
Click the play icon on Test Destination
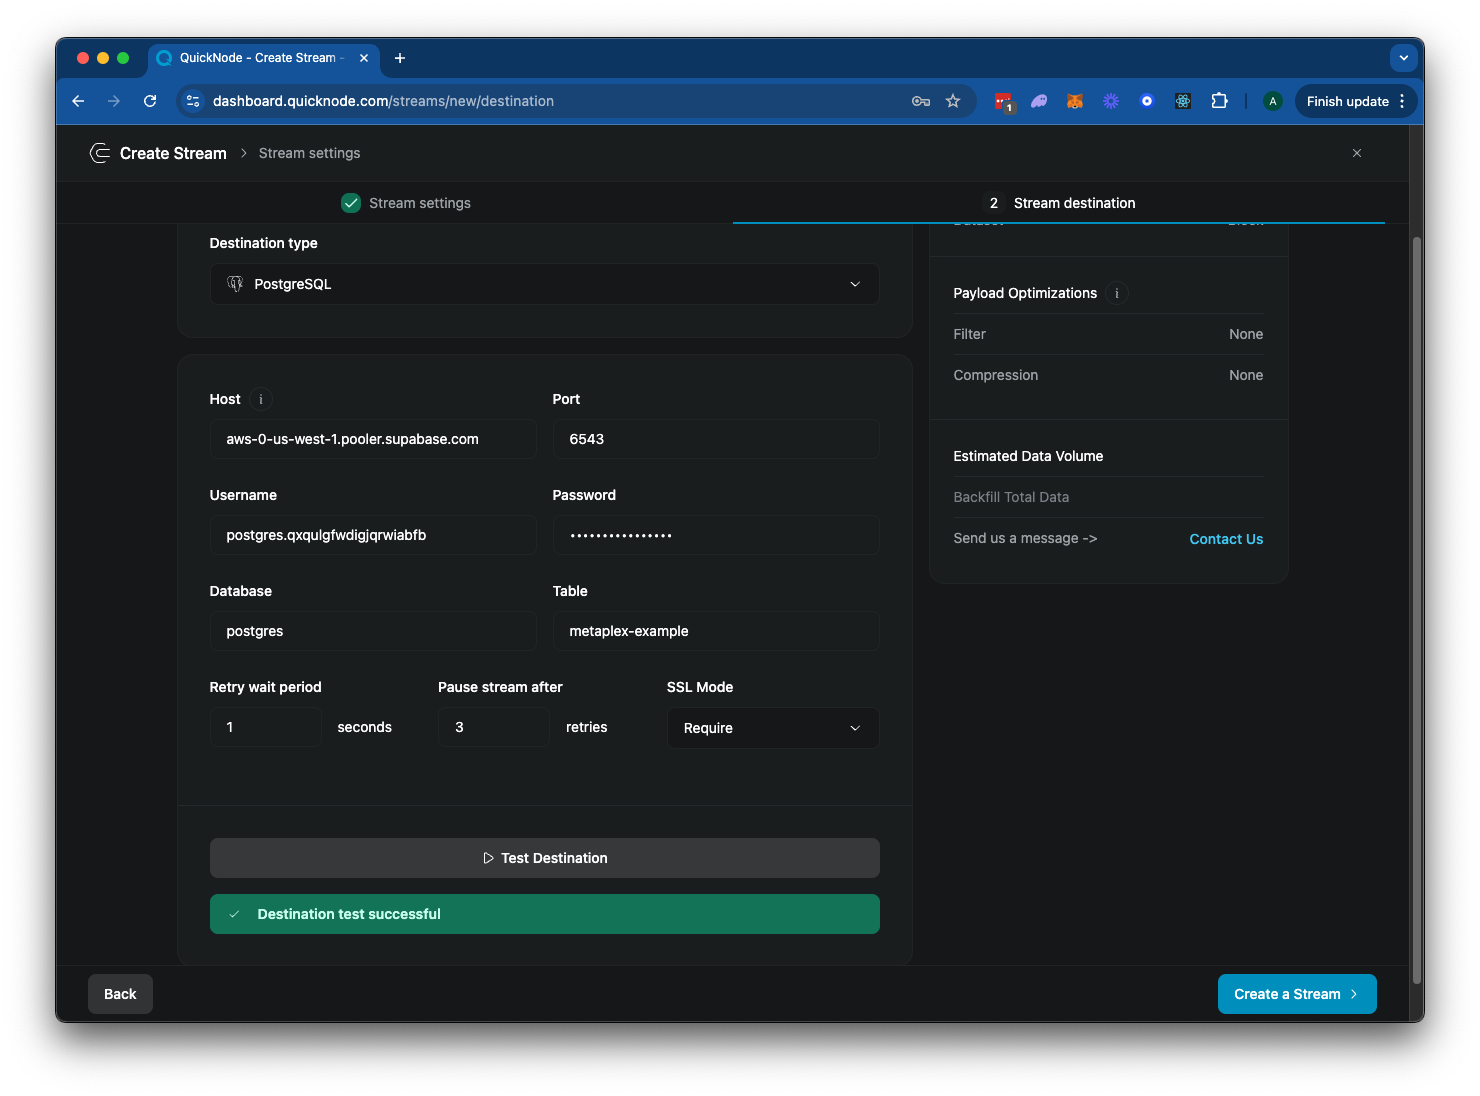click(488, 858)
